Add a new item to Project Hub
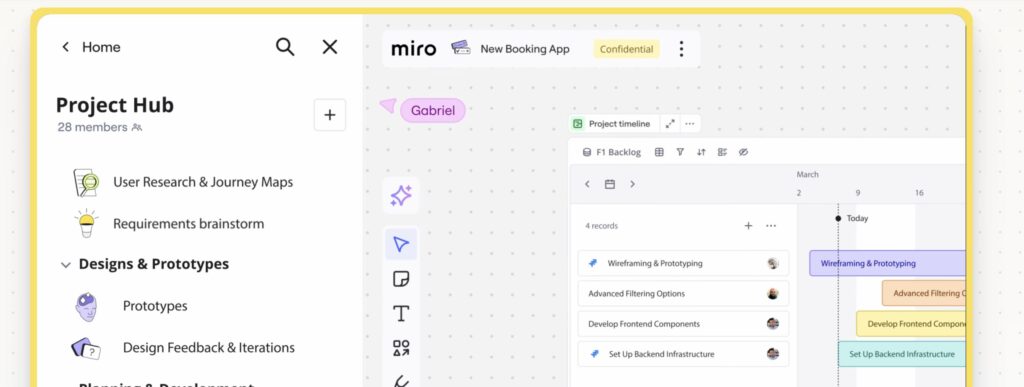 point(330,115)
